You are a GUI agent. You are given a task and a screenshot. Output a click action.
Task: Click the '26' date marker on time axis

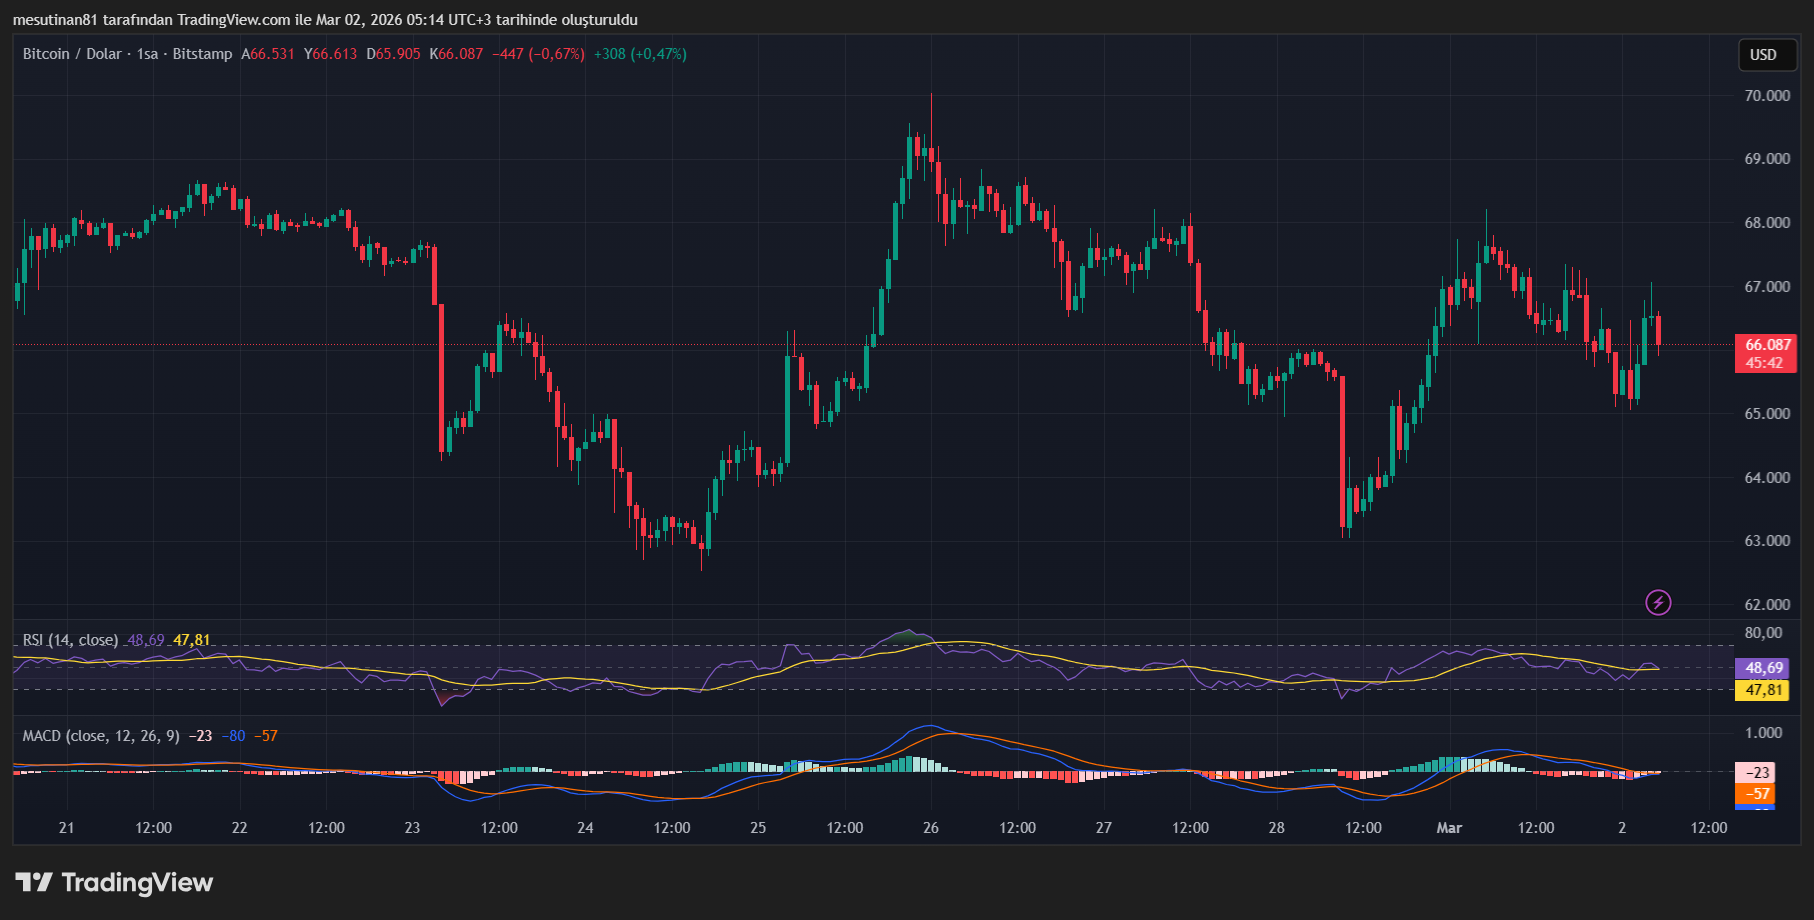(x=931, y=828)
